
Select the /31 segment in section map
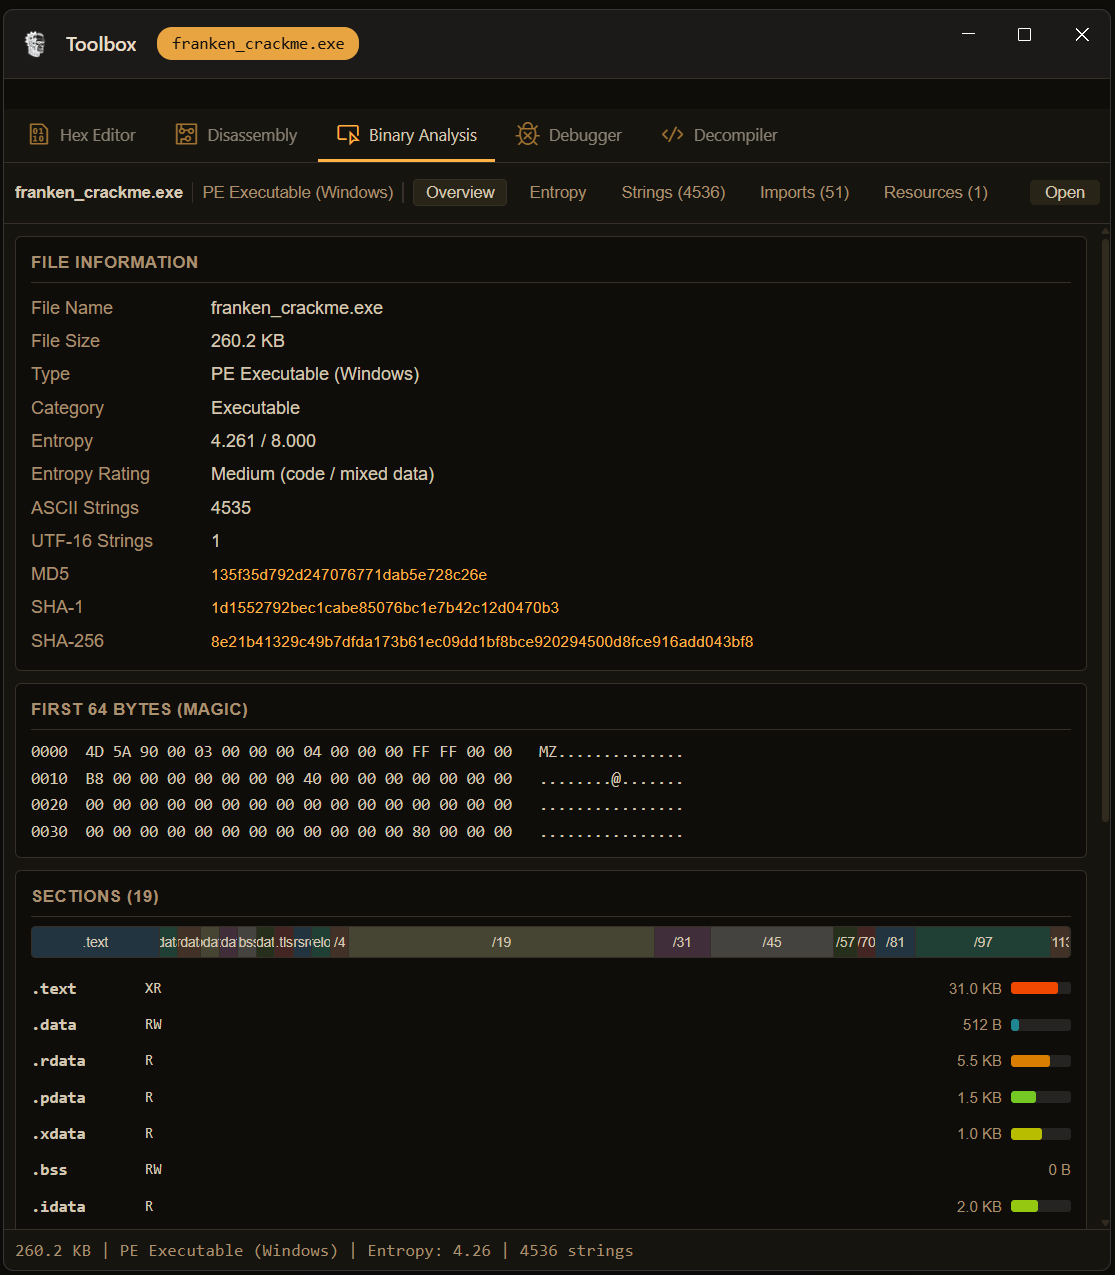point(682,942)
